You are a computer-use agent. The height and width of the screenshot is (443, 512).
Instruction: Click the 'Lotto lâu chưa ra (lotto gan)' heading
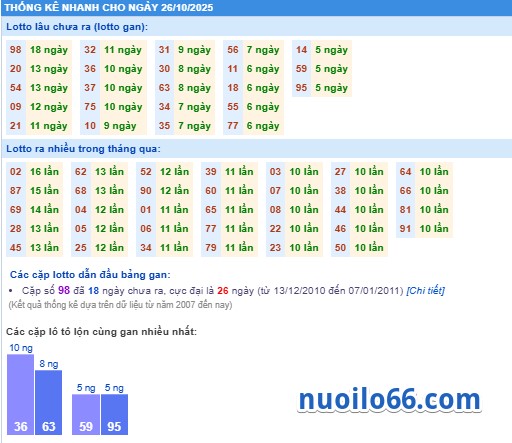click(x=77, y=27)
